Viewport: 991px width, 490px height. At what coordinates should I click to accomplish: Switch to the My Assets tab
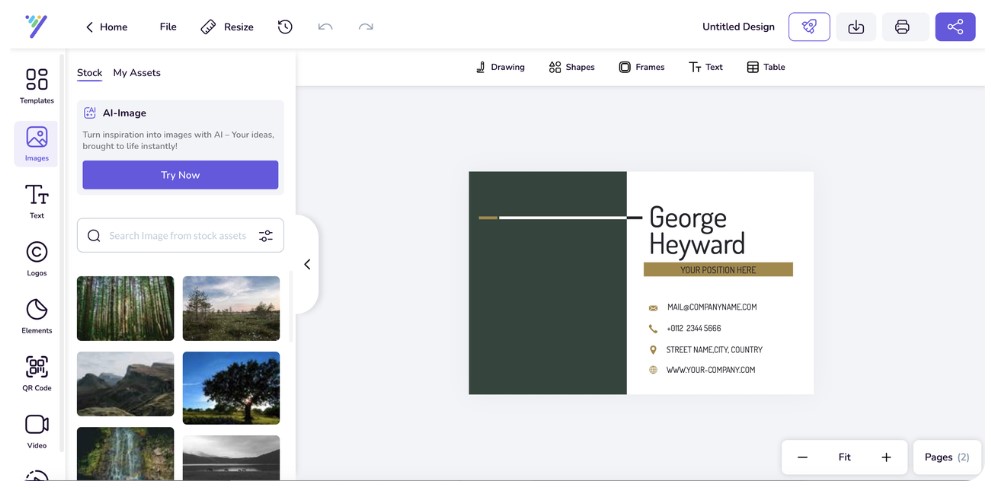tap(137, 73)
